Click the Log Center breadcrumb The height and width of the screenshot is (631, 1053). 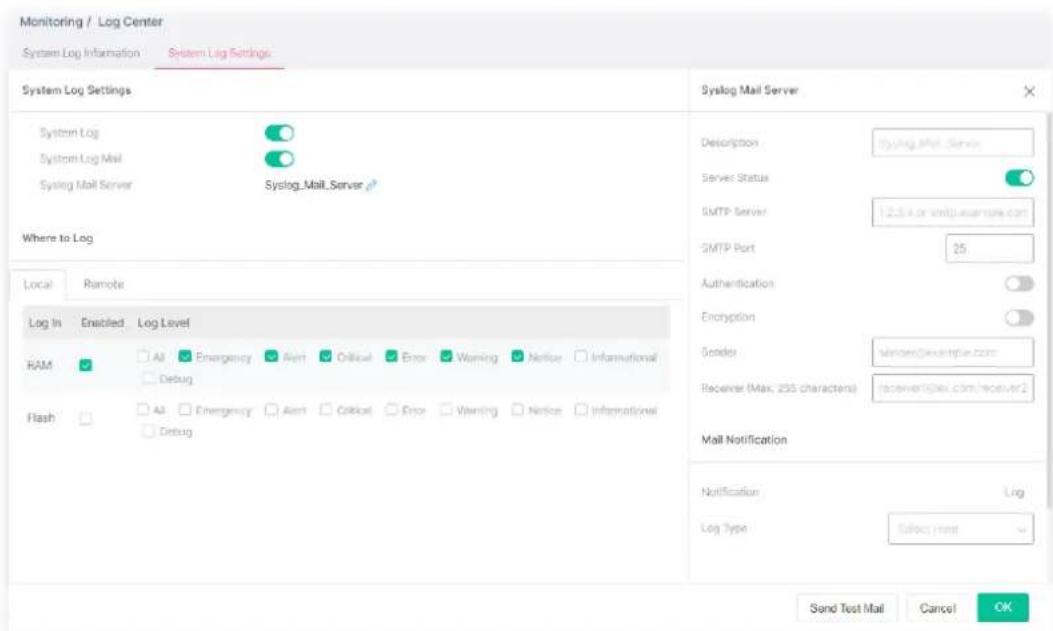click(x=130, y=21)
